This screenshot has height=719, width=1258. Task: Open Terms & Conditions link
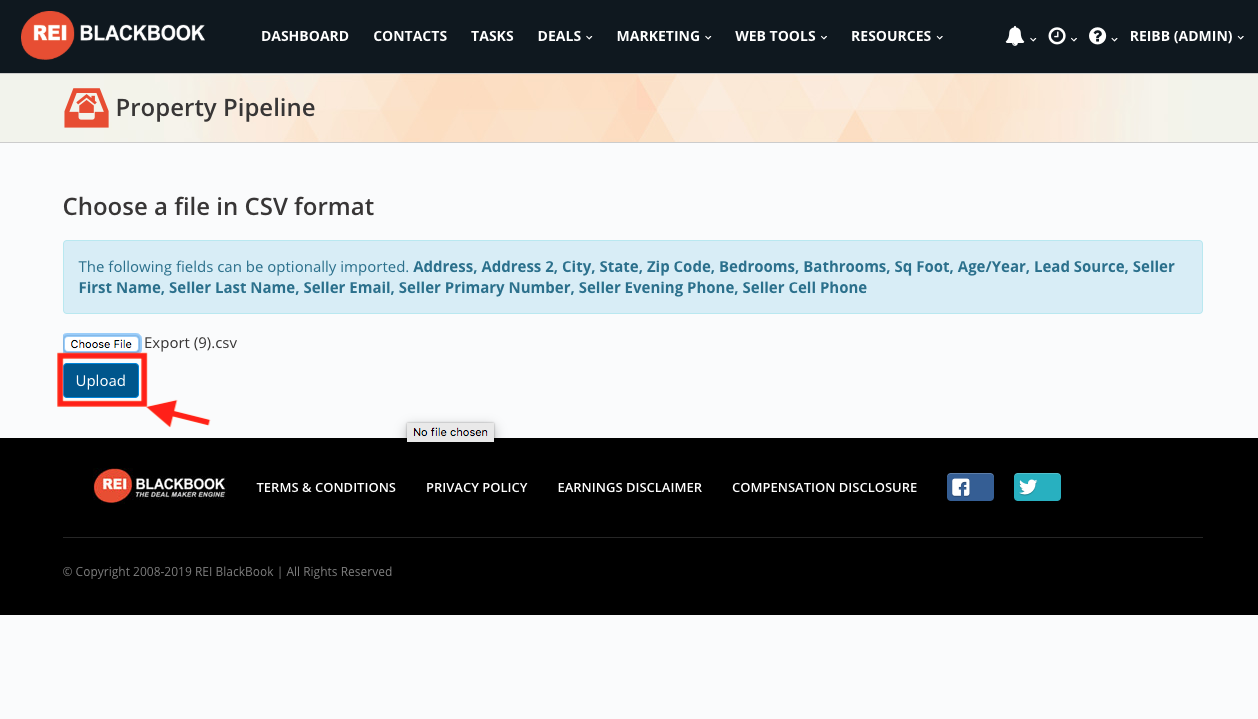point(326,487)
